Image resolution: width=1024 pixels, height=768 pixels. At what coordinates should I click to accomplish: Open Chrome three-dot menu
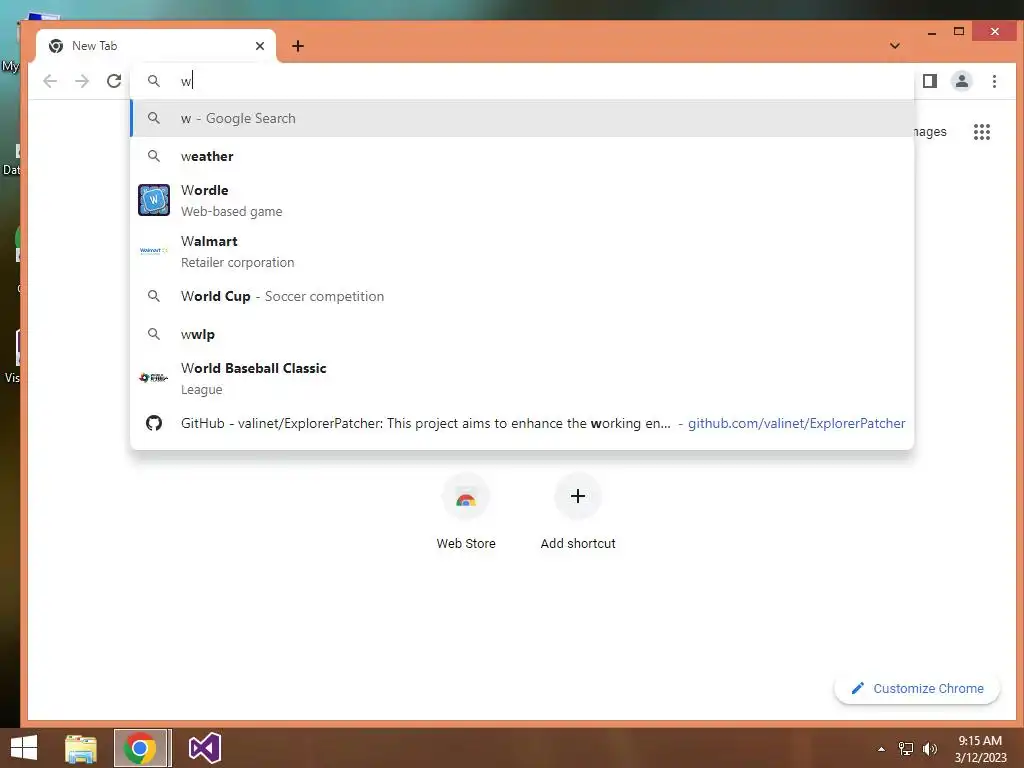pyautogui.click(x=994, y=81)
